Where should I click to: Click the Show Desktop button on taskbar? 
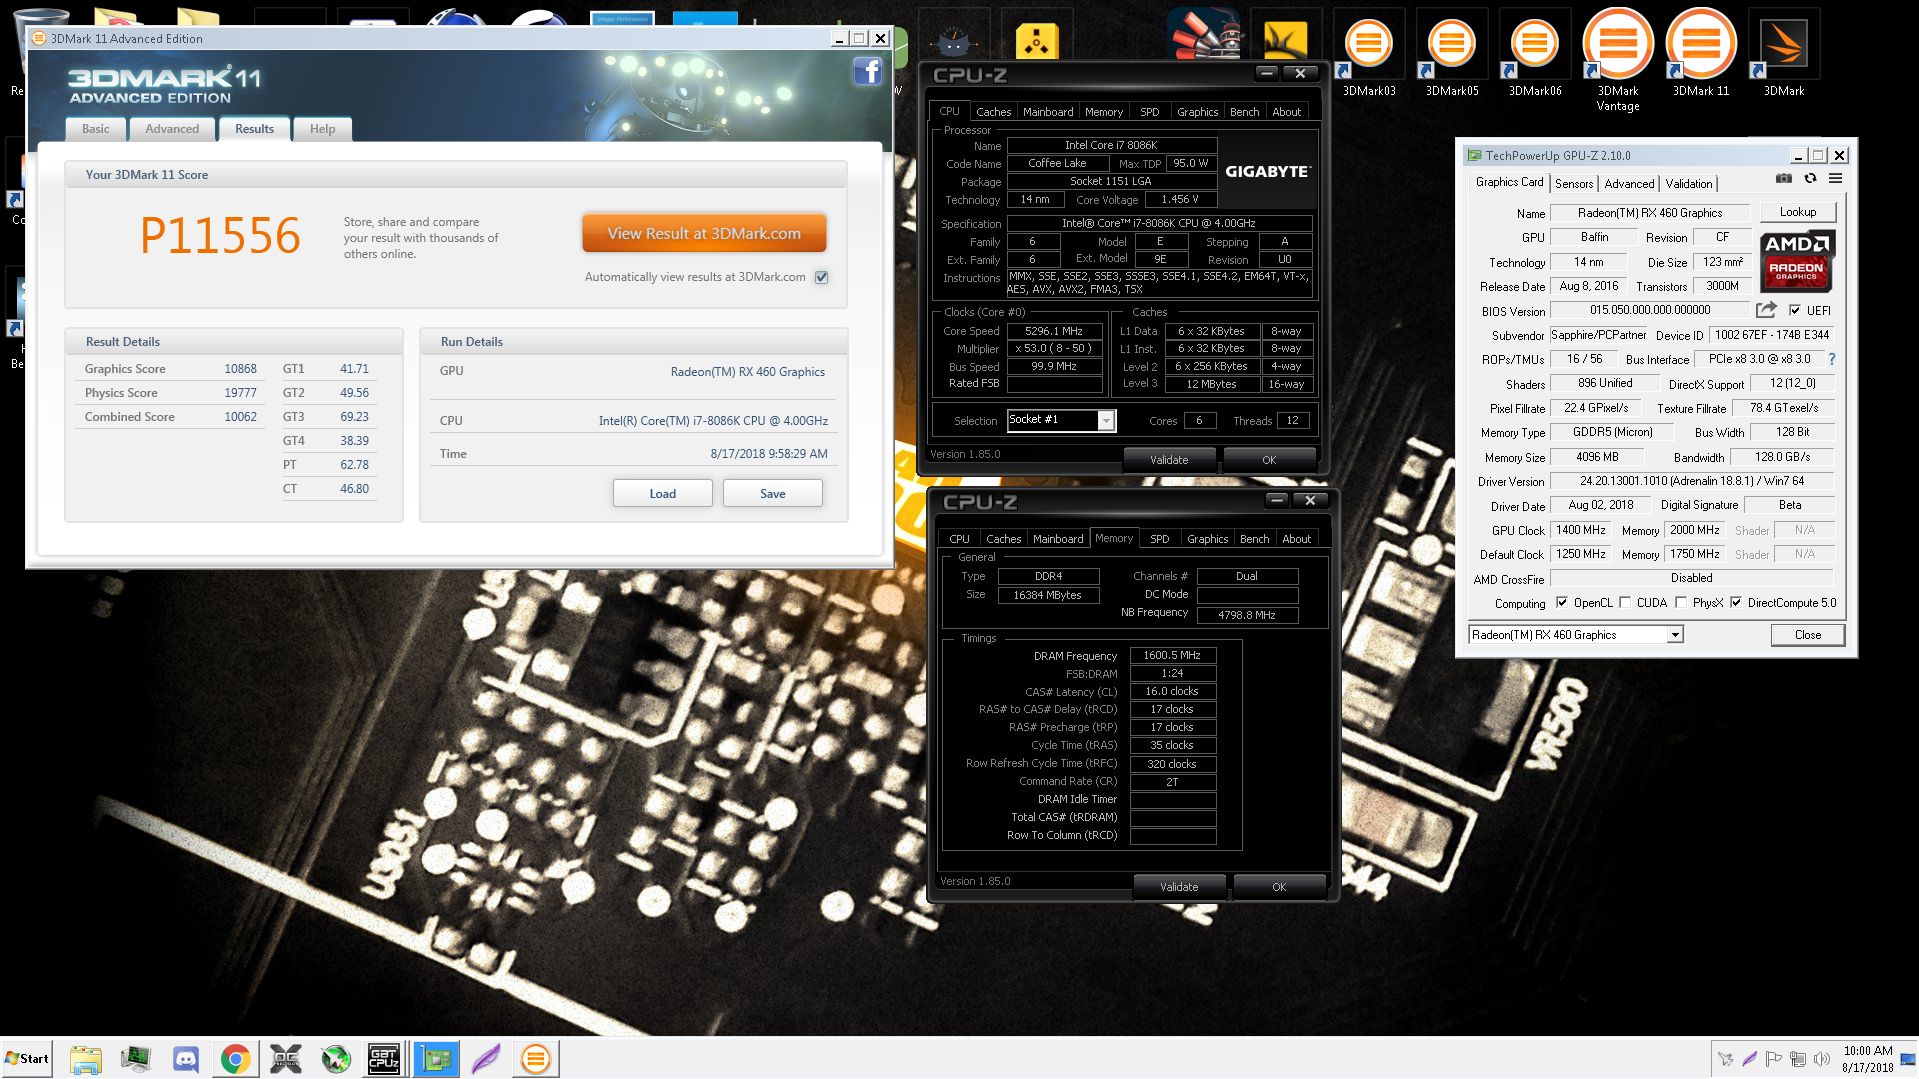point(1908,1059)
